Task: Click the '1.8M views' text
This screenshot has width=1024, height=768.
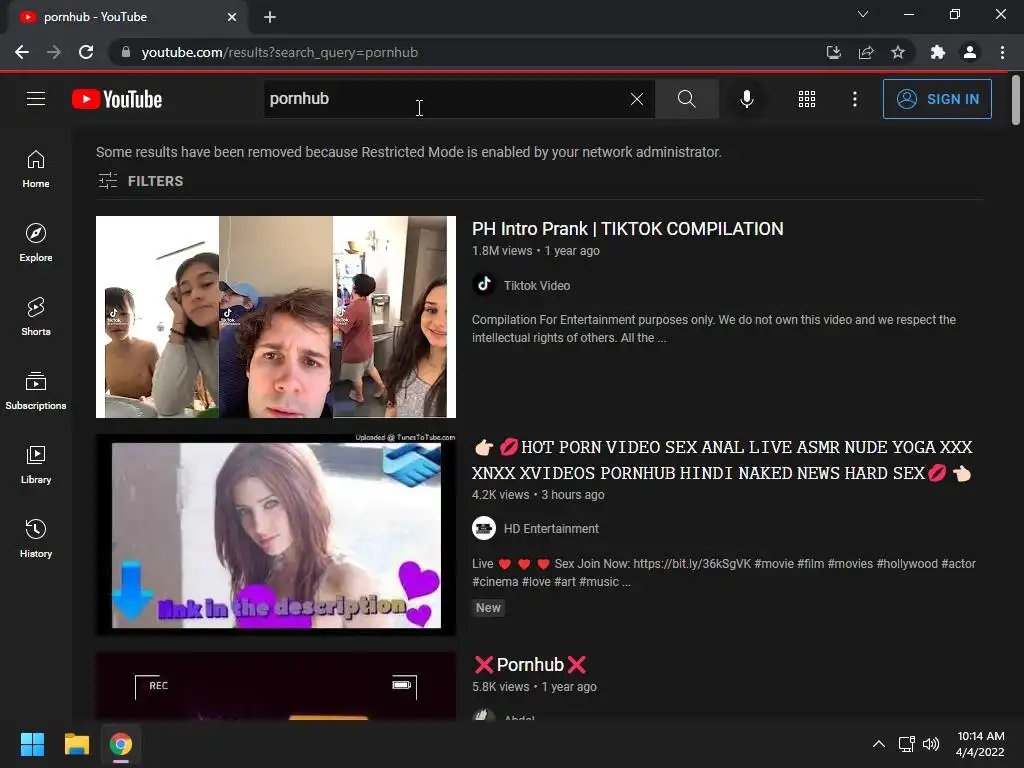Action: [x=502, y=251]
